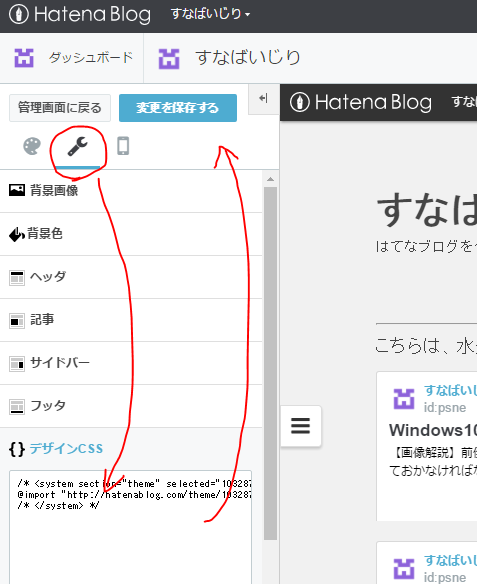
Task: Click the id:psne text in Windows10 card
Action: (x=445, y=408)
